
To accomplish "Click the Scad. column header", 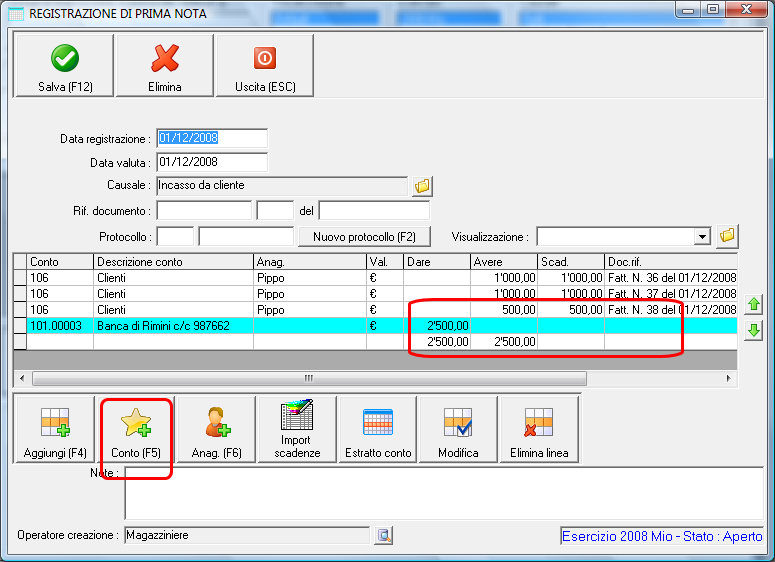I will [x=571, y=261].
